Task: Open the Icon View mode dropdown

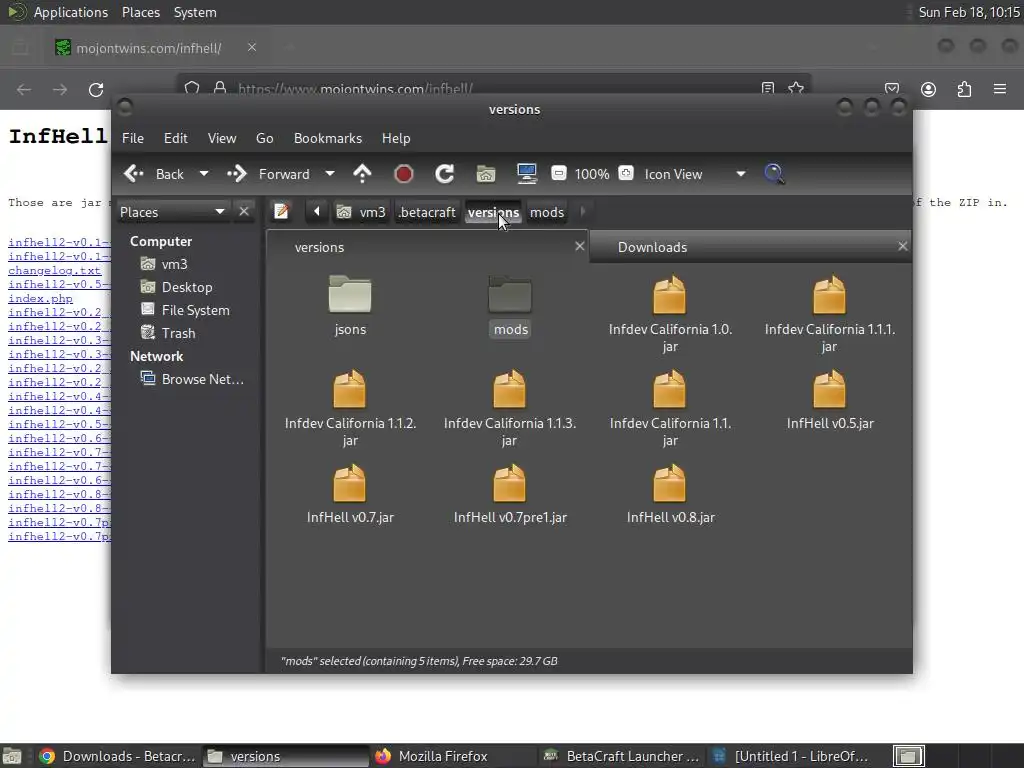Action: (x=694, y=174)
